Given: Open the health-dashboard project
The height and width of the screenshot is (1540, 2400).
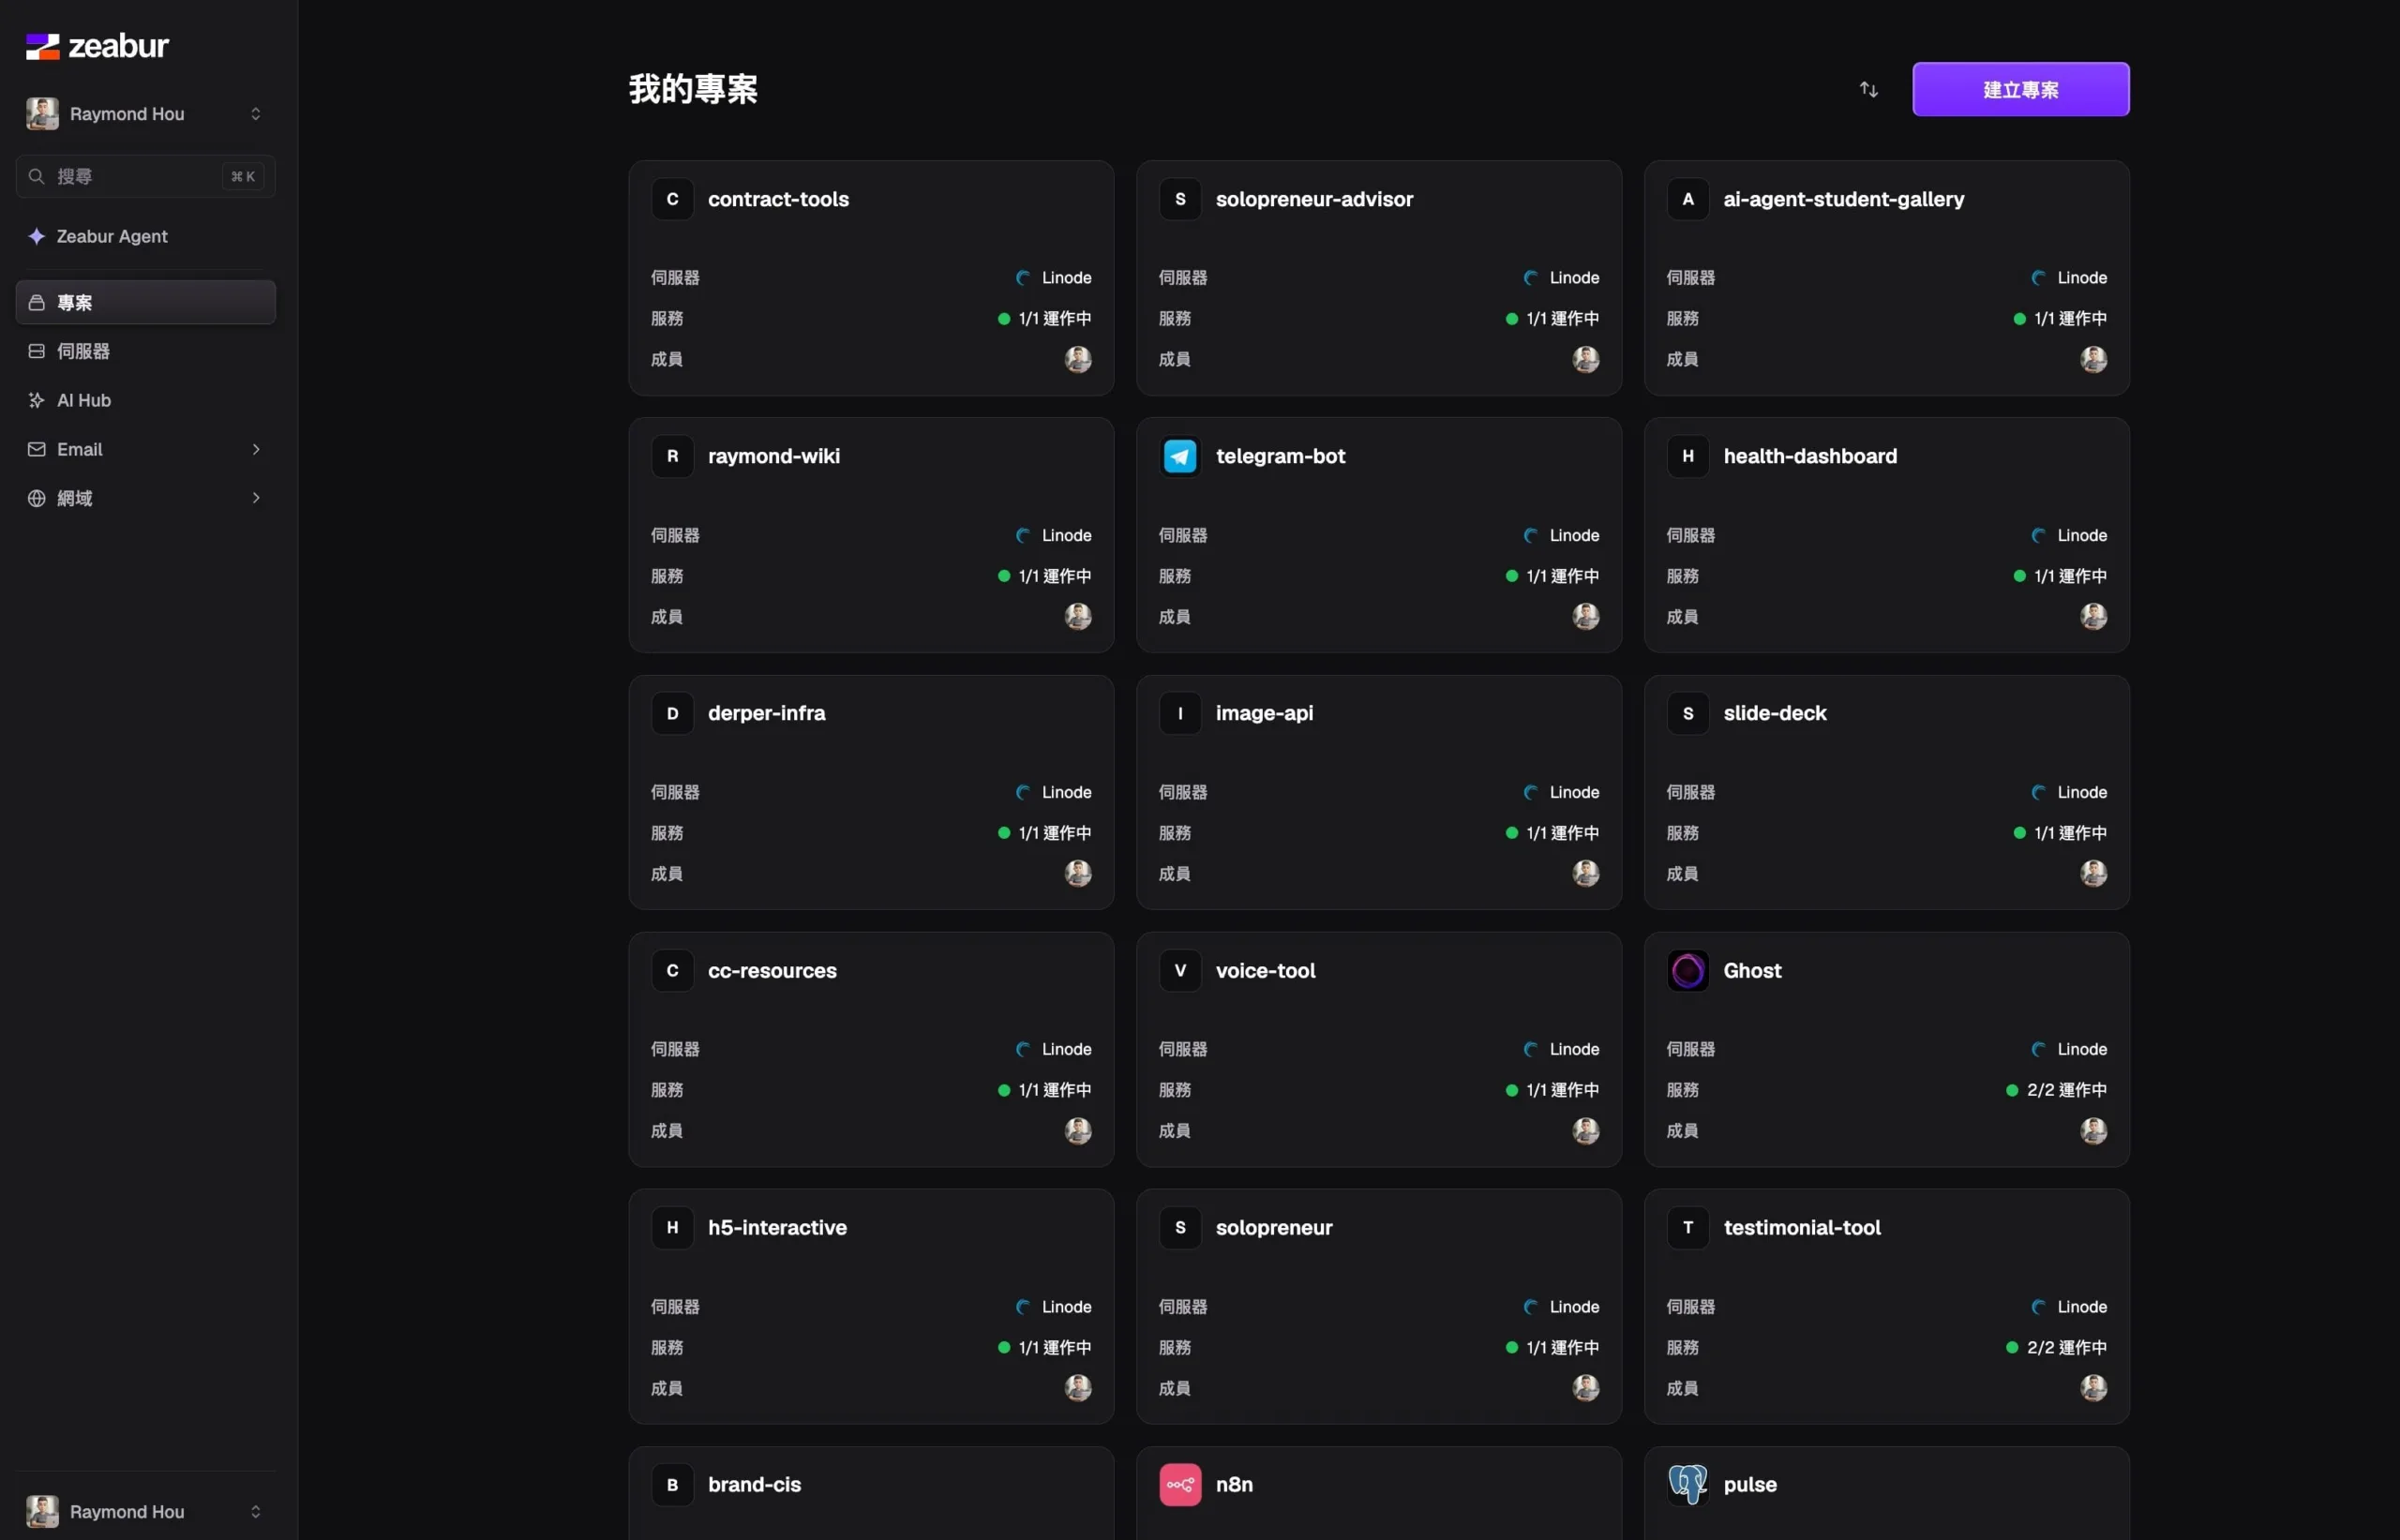Looking at the screenshot, I should [1886, 535].
